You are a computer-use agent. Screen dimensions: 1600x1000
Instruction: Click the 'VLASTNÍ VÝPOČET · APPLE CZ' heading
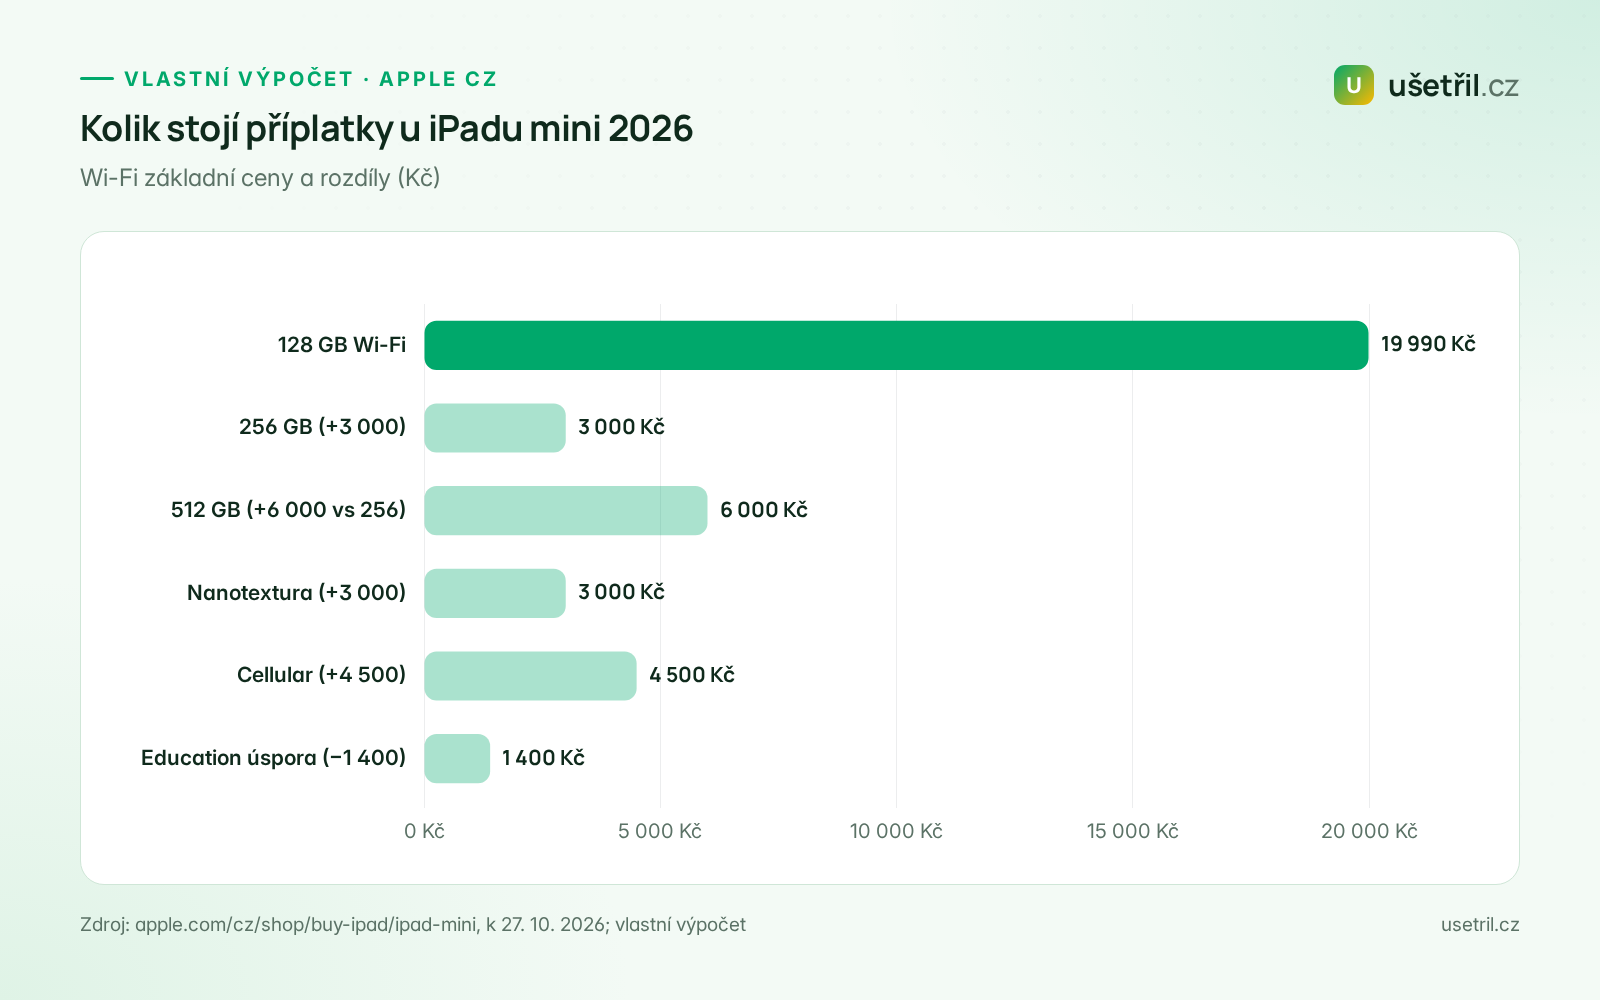(311, 79)
